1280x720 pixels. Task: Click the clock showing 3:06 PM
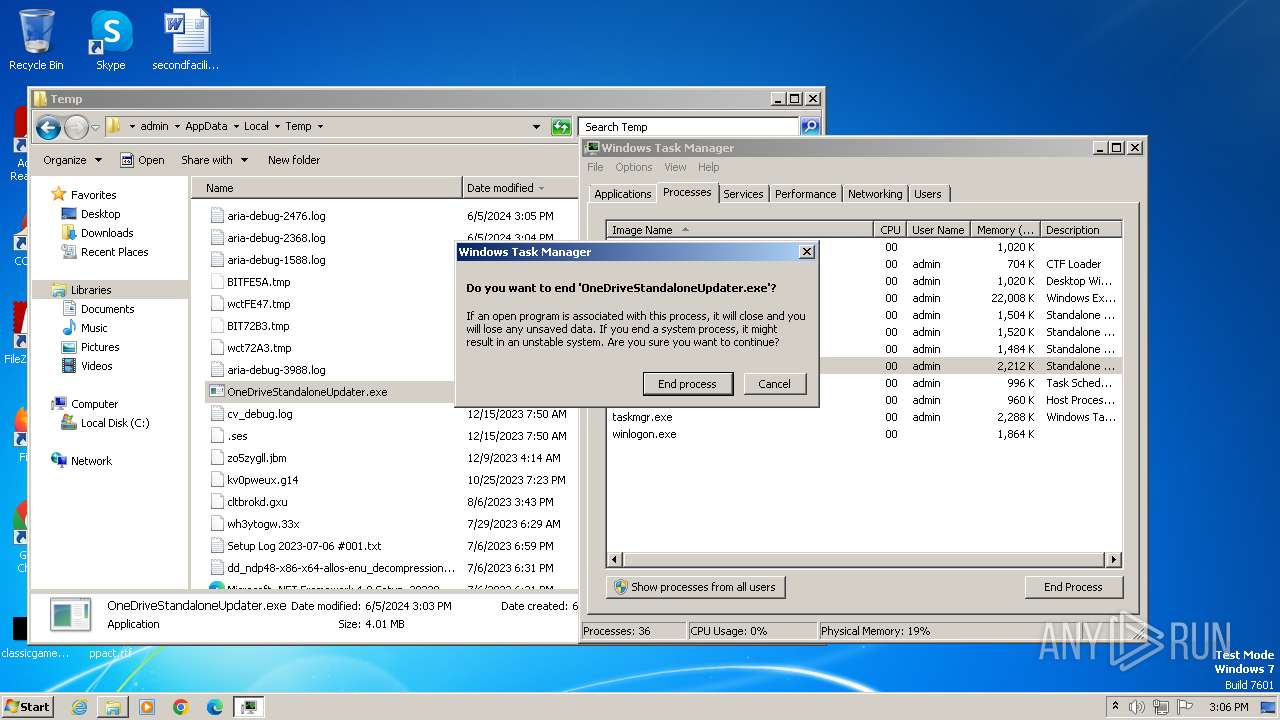(x=1228, y=707)
